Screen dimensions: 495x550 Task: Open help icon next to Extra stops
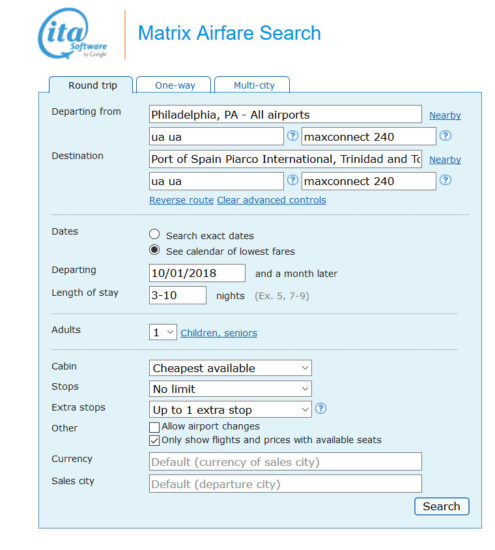320,409
